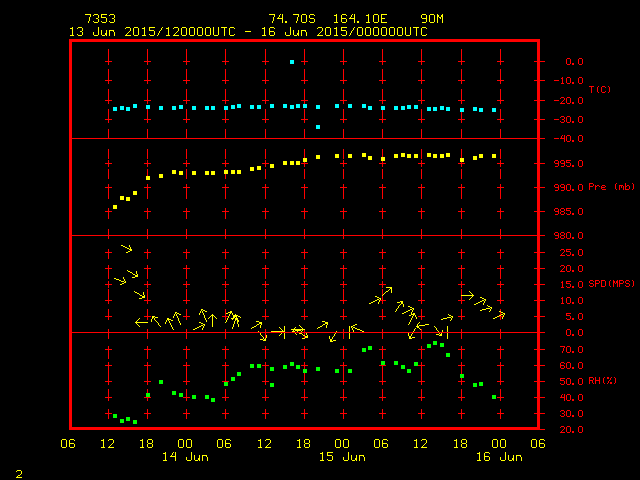640x480 pixels.
Task: Click the page number 2 in corner
Action: point(19,472)
